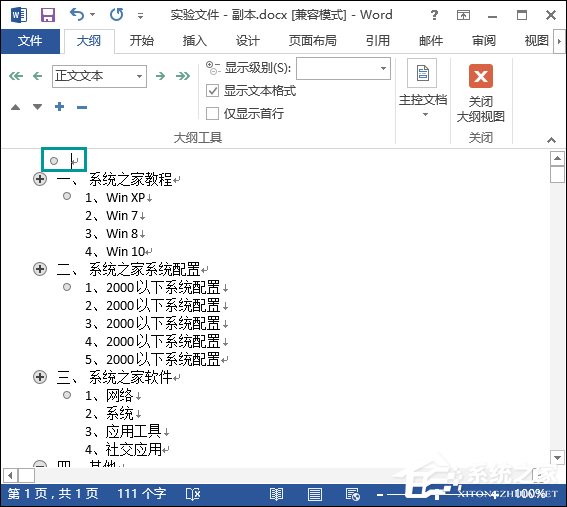Open the 视图 tab
567x507 pixels.
coord(537,41)
